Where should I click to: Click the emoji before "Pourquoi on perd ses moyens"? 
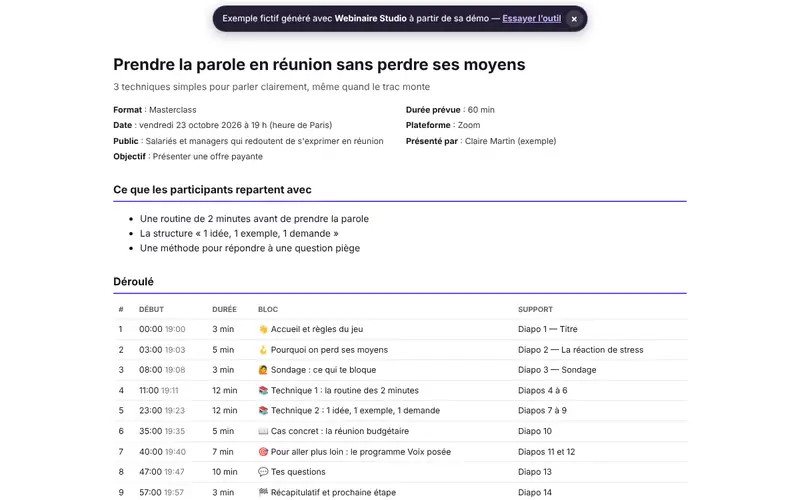263,349
